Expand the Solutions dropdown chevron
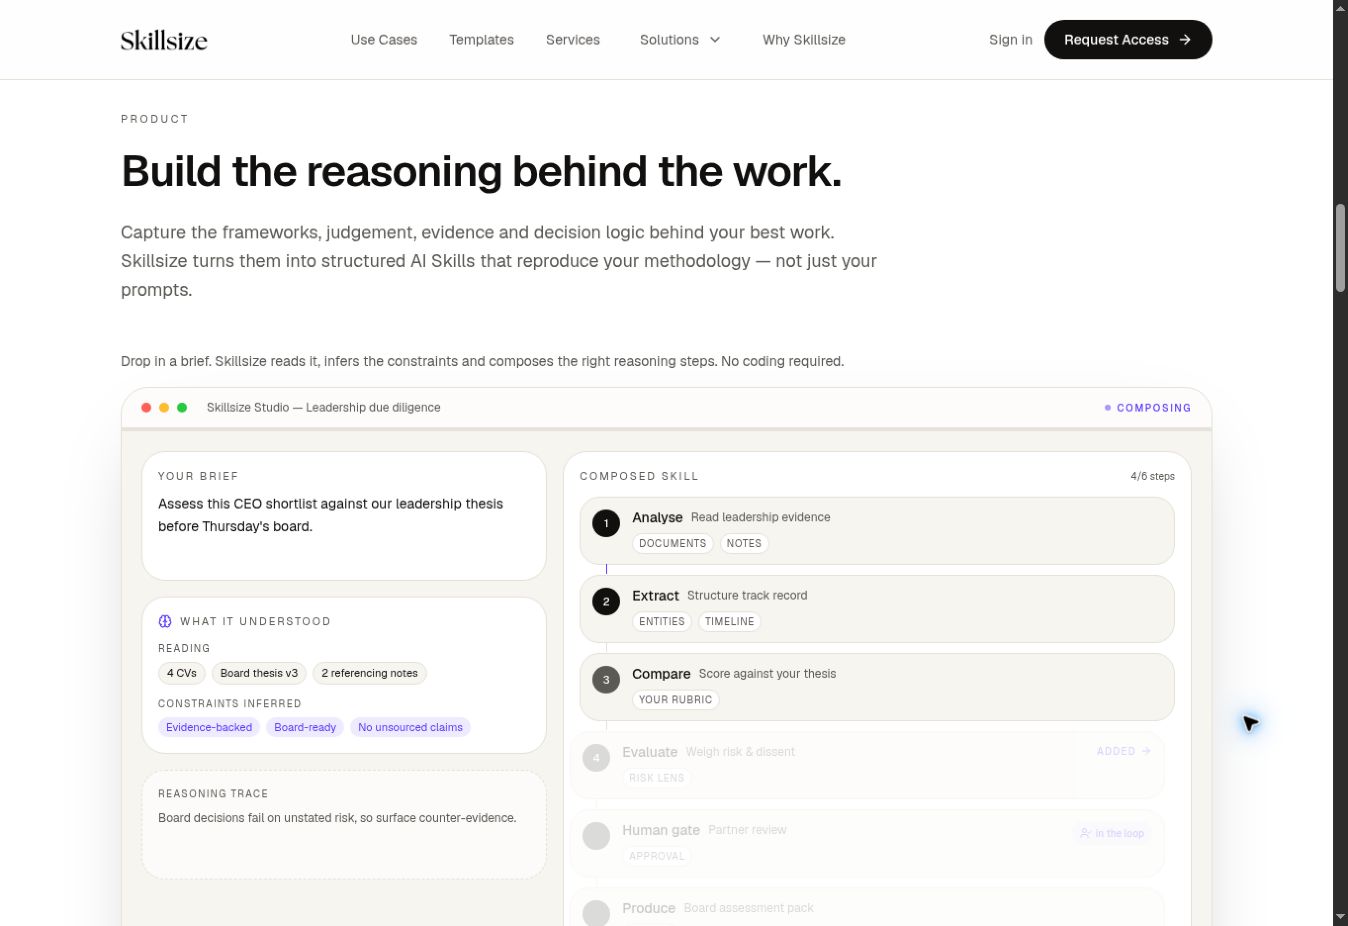The width and height of the screenshot is (1348, 926). pos(715,40)
